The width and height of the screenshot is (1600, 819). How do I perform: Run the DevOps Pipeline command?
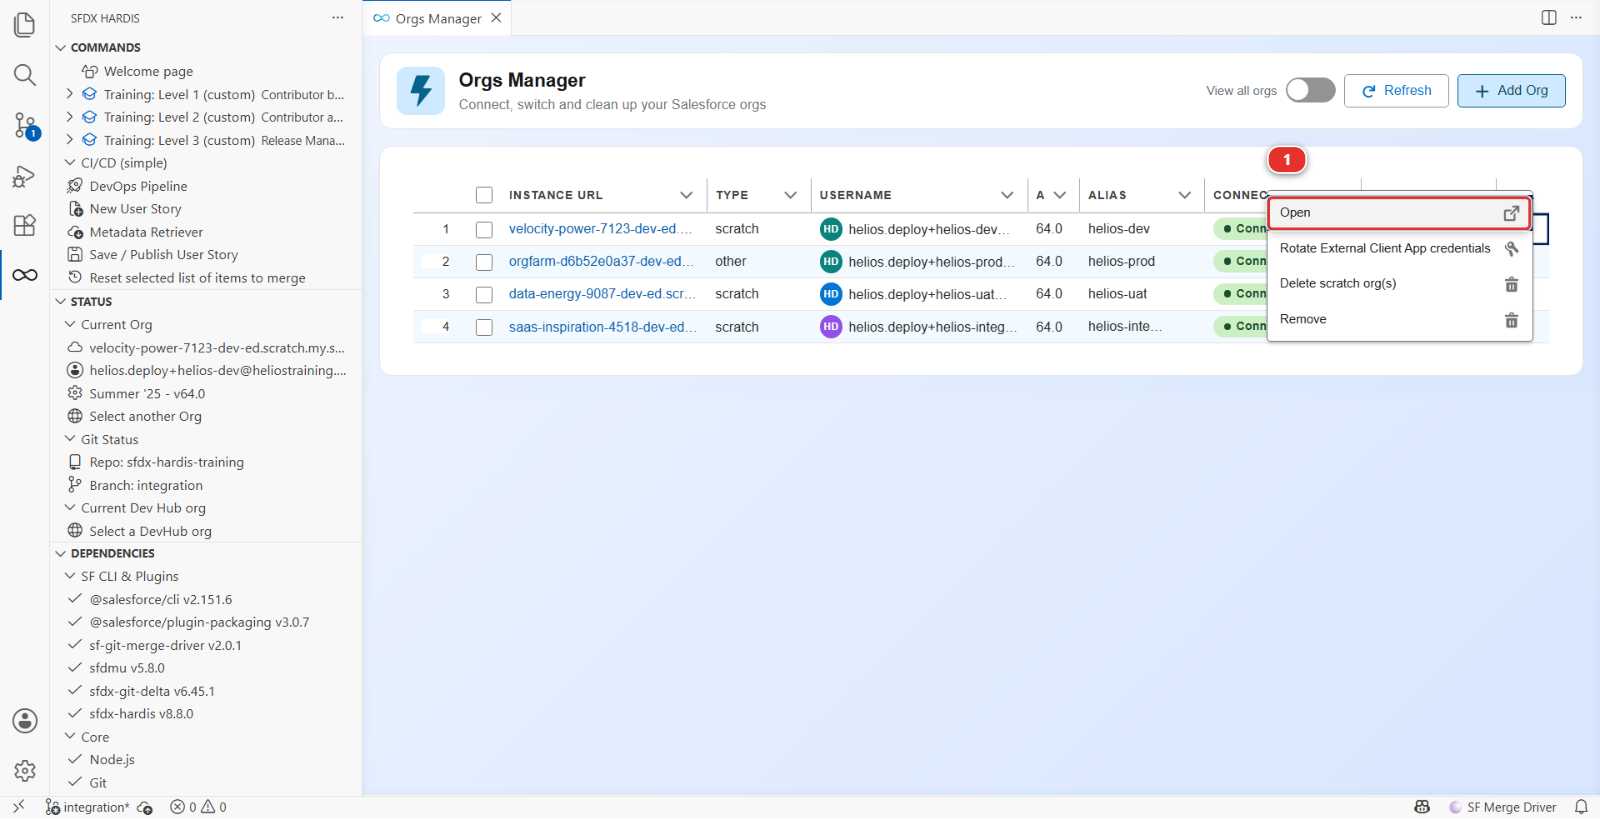138,186
